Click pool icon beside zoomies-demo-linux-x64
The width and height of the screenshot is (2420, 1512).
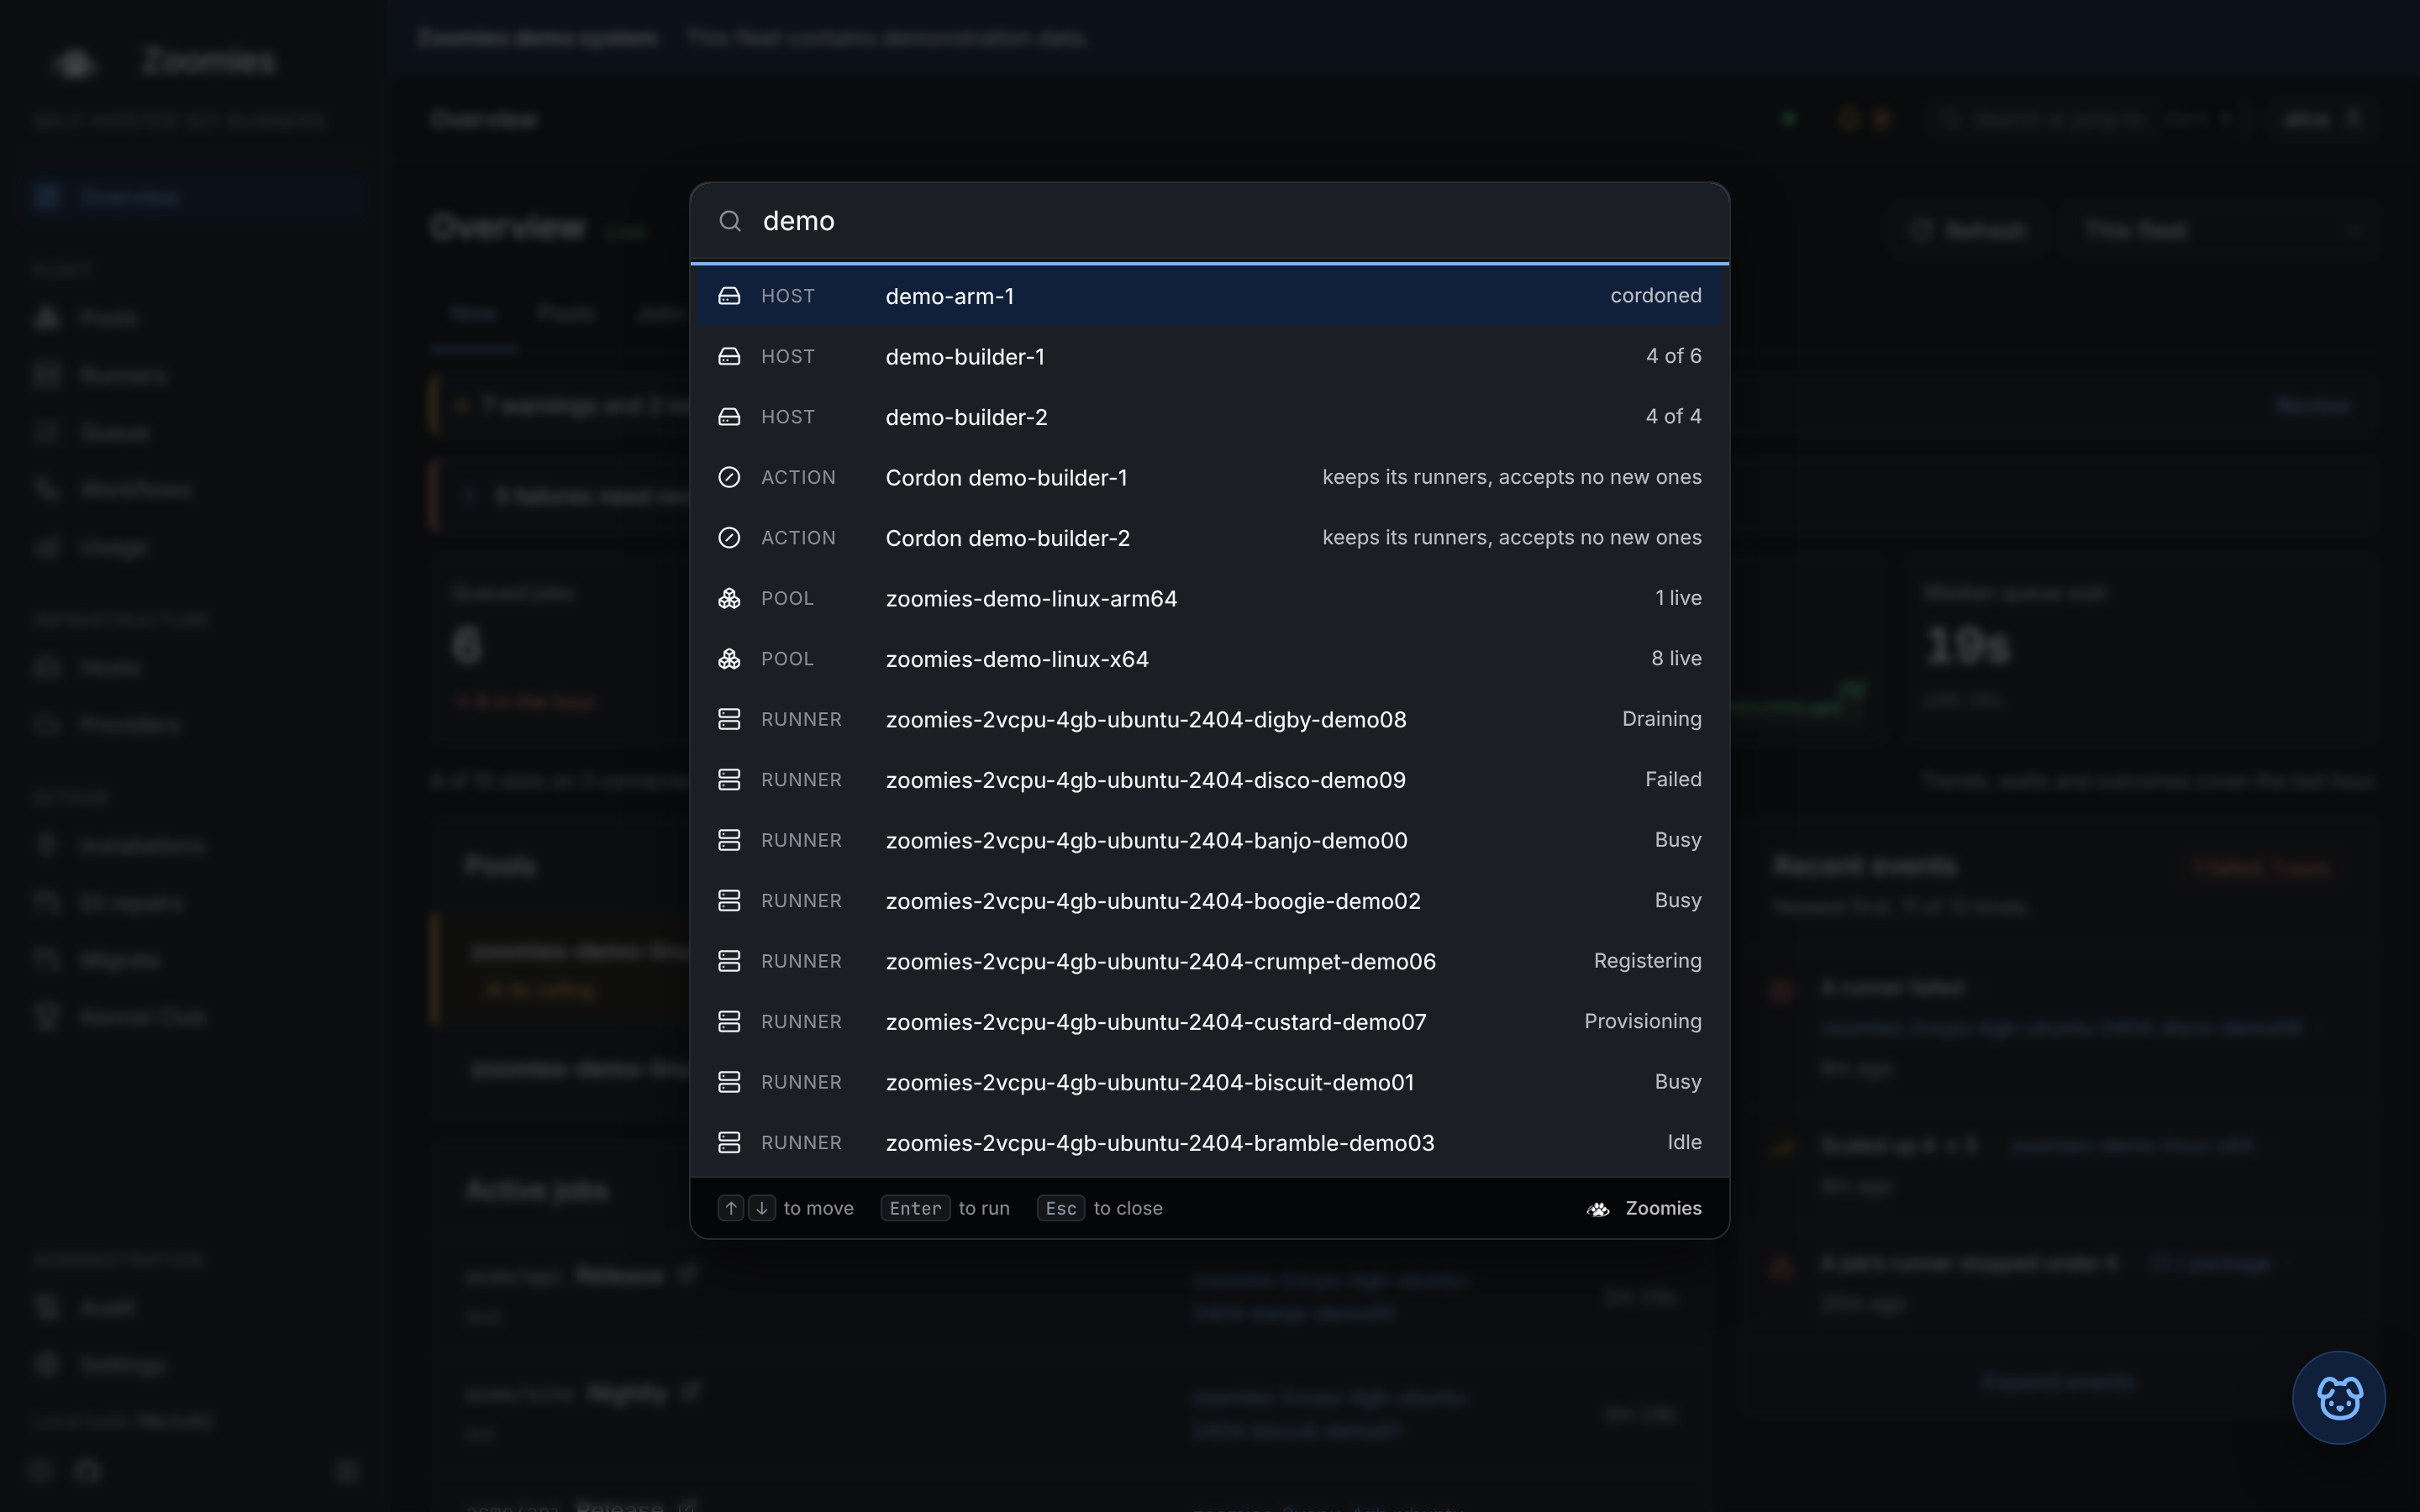click(729, 659)
